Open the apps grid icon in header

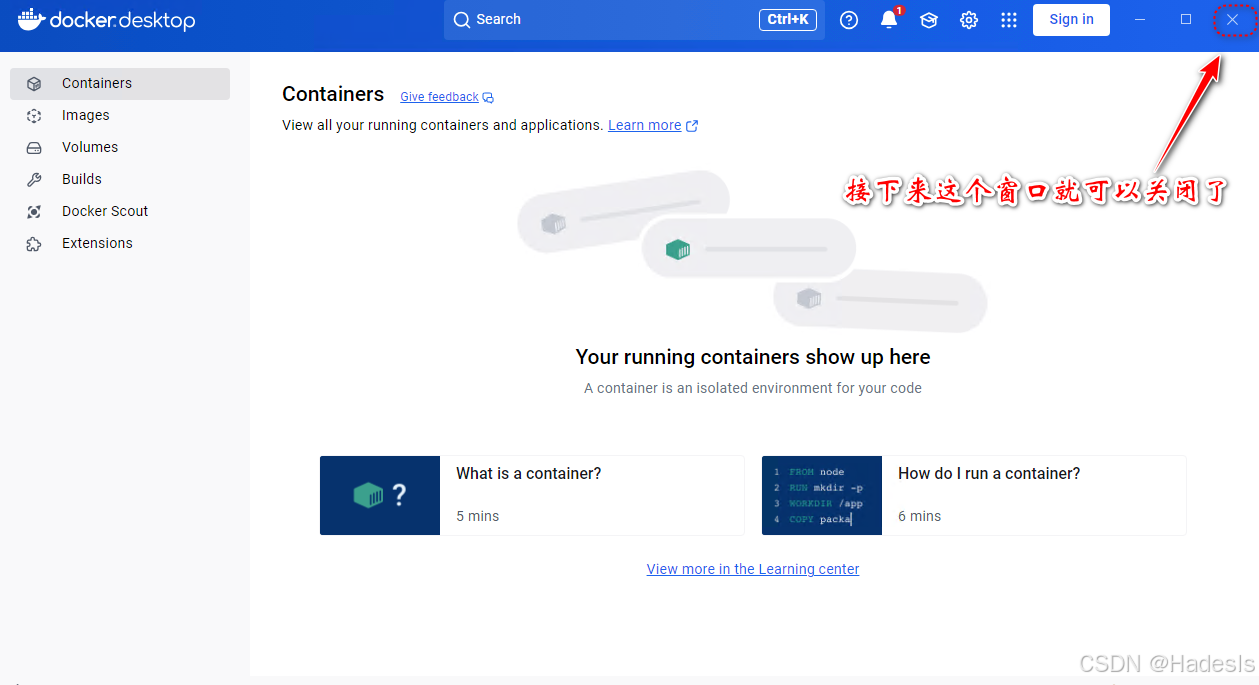1009,20
